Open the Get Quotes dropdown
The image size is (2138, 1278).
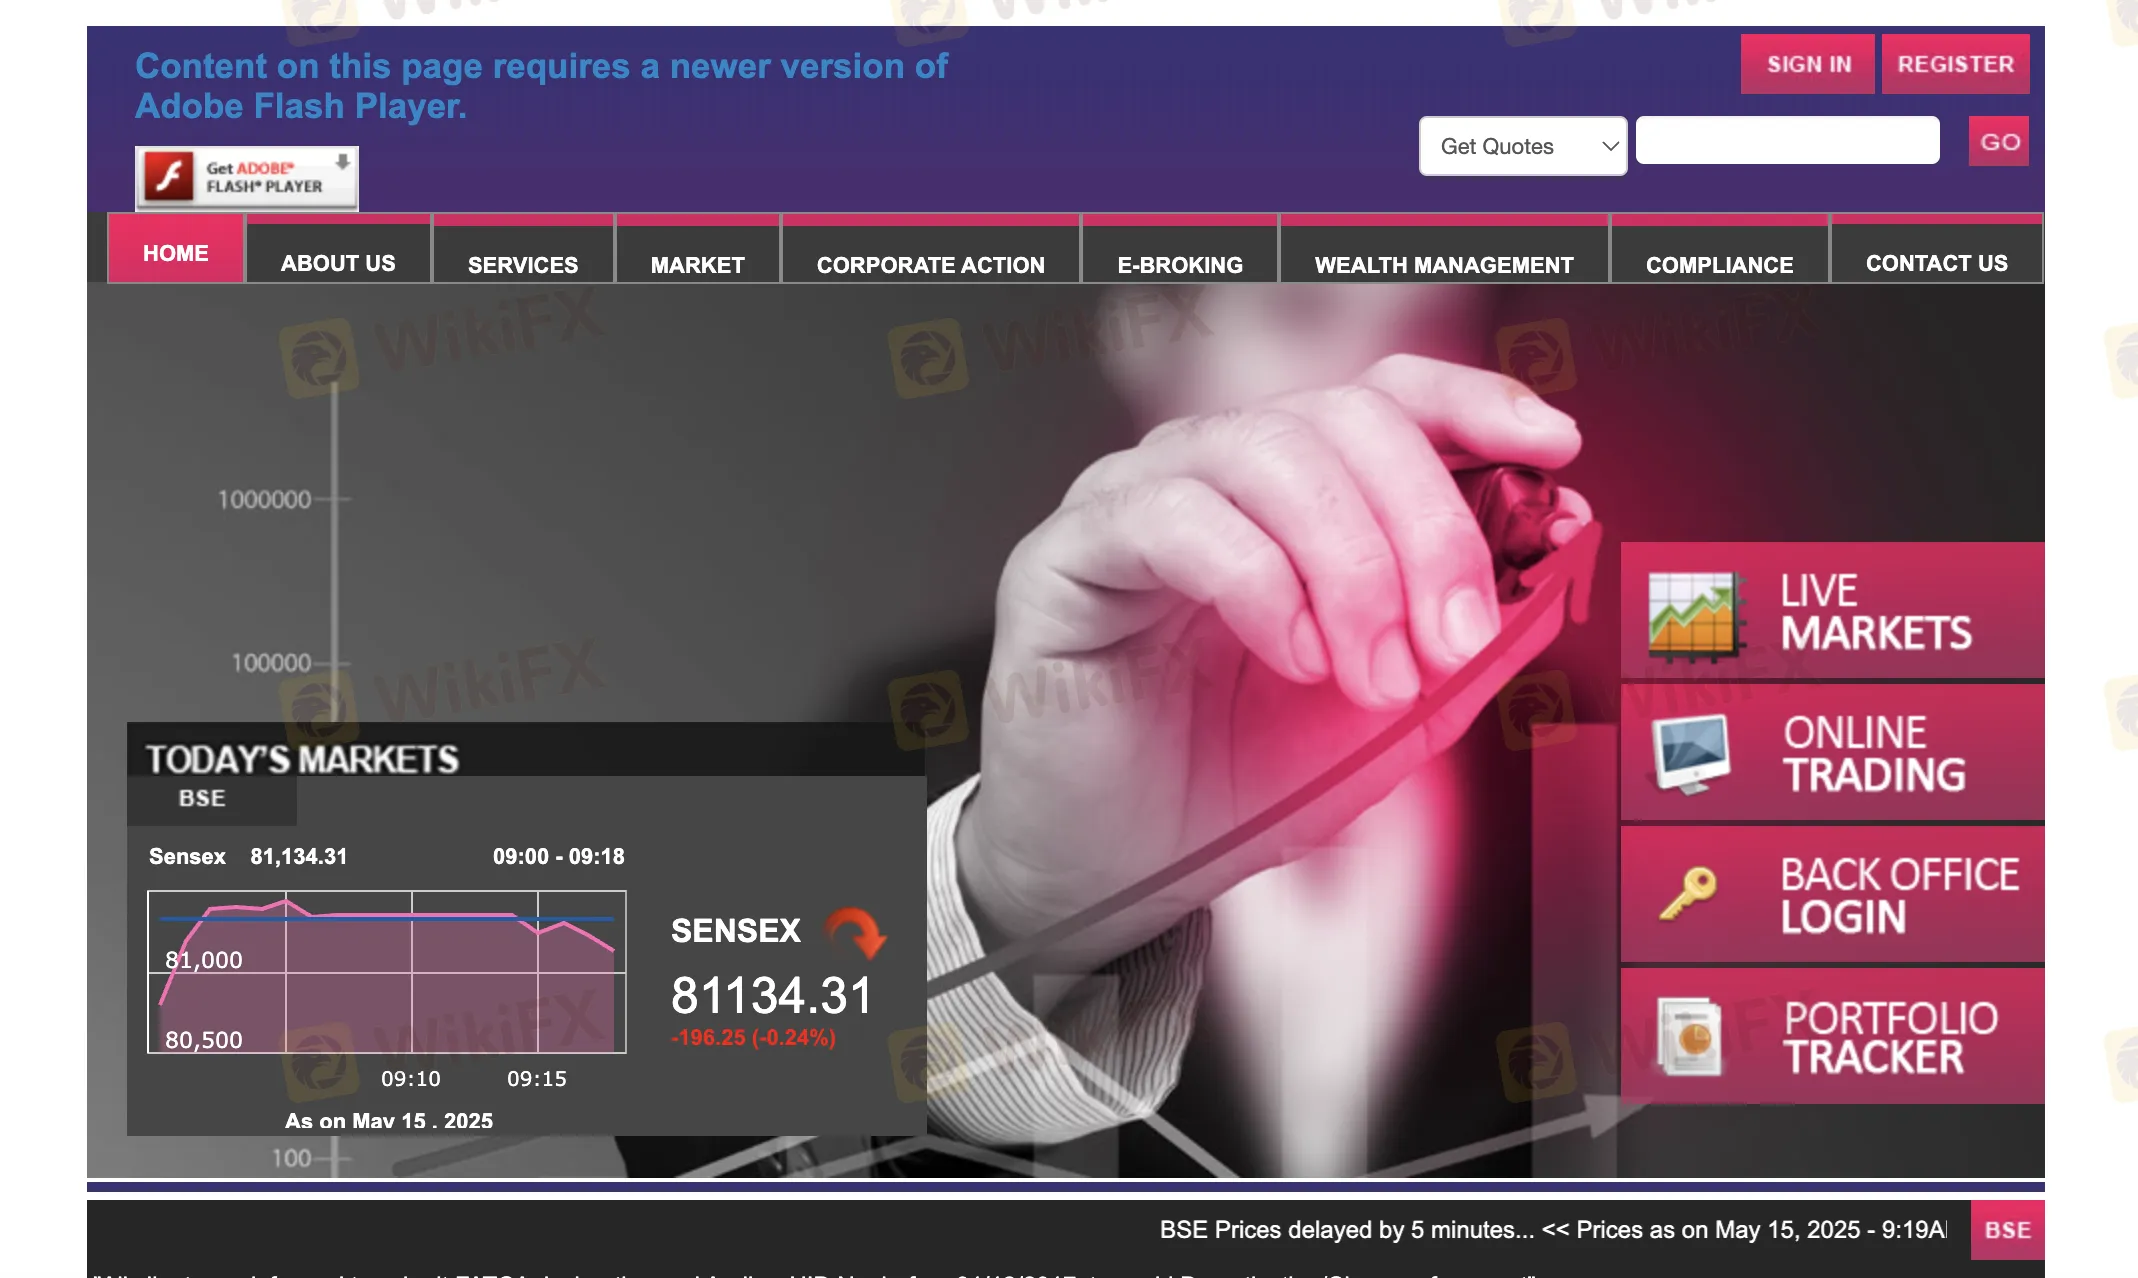click(x=1508, y=147)
